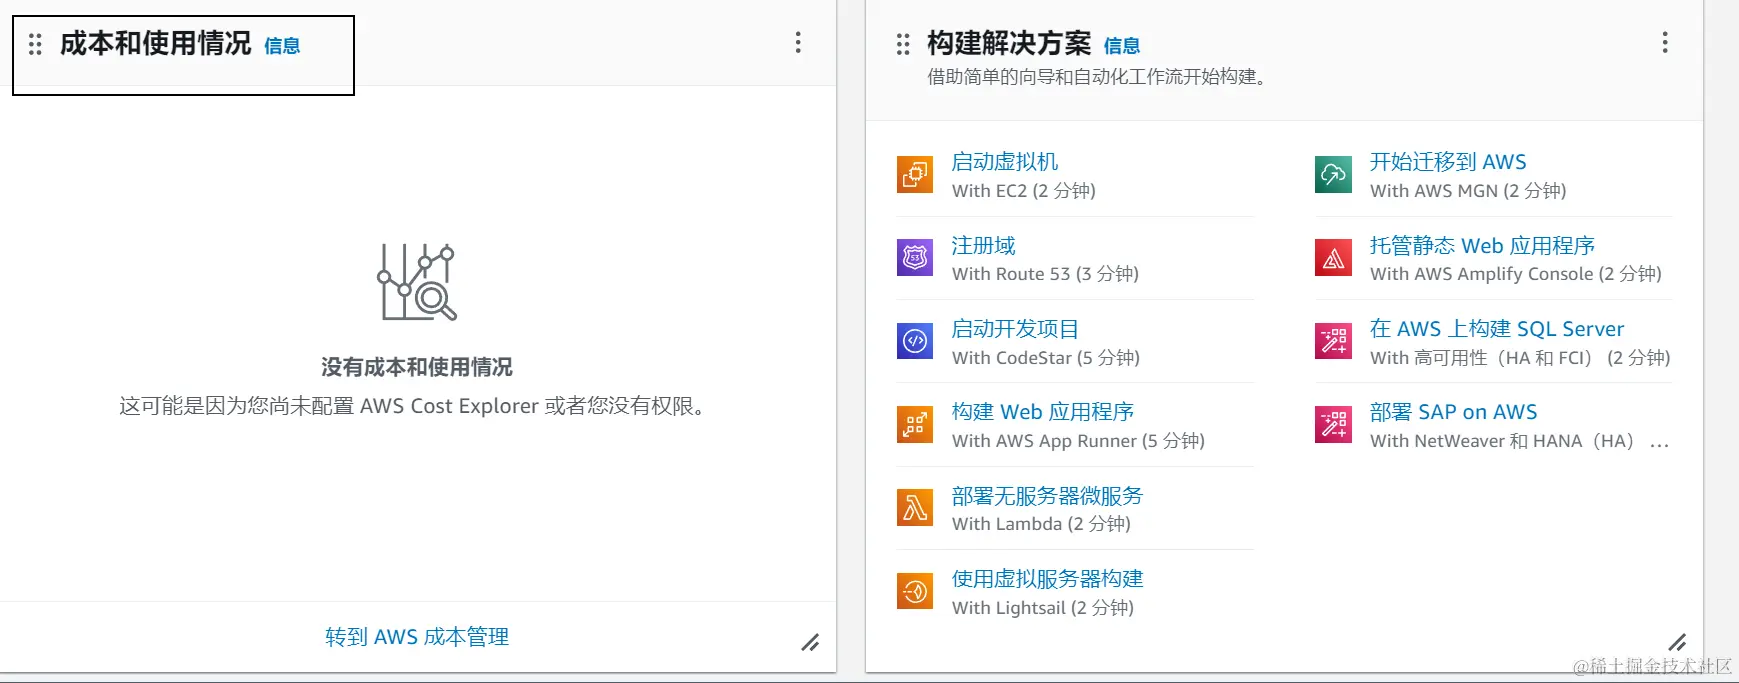This screenshot has width=1739, height=683.
Task: Click the With AWS MGN (2 分钟) text
Action: (x=1468, y=191)
